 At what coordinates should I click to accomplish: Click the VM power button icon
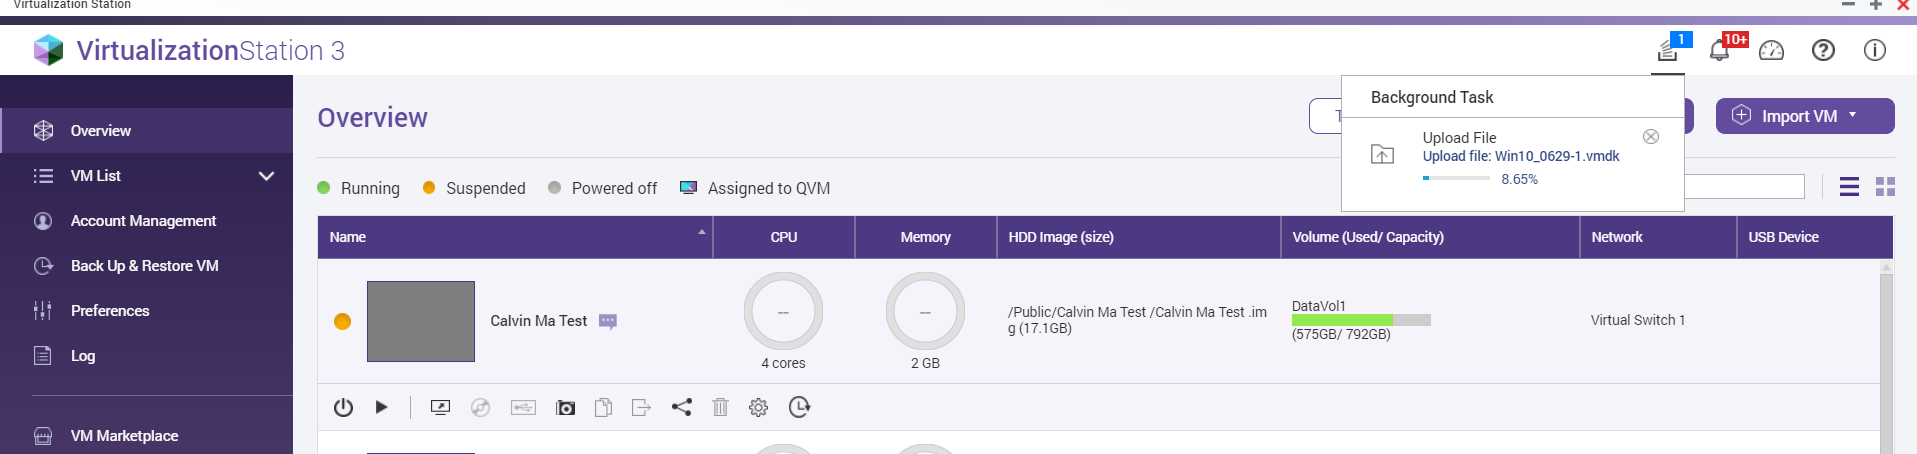[x=343, y=407]
